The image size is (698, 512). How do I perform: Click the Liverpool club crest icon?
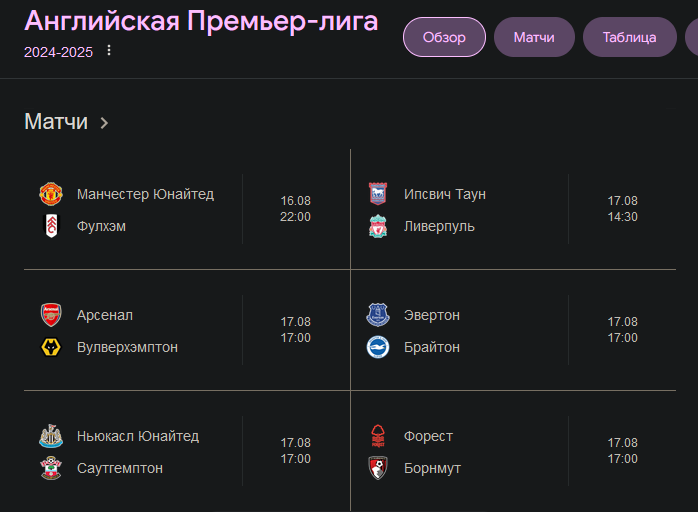[x=378, y=226]
